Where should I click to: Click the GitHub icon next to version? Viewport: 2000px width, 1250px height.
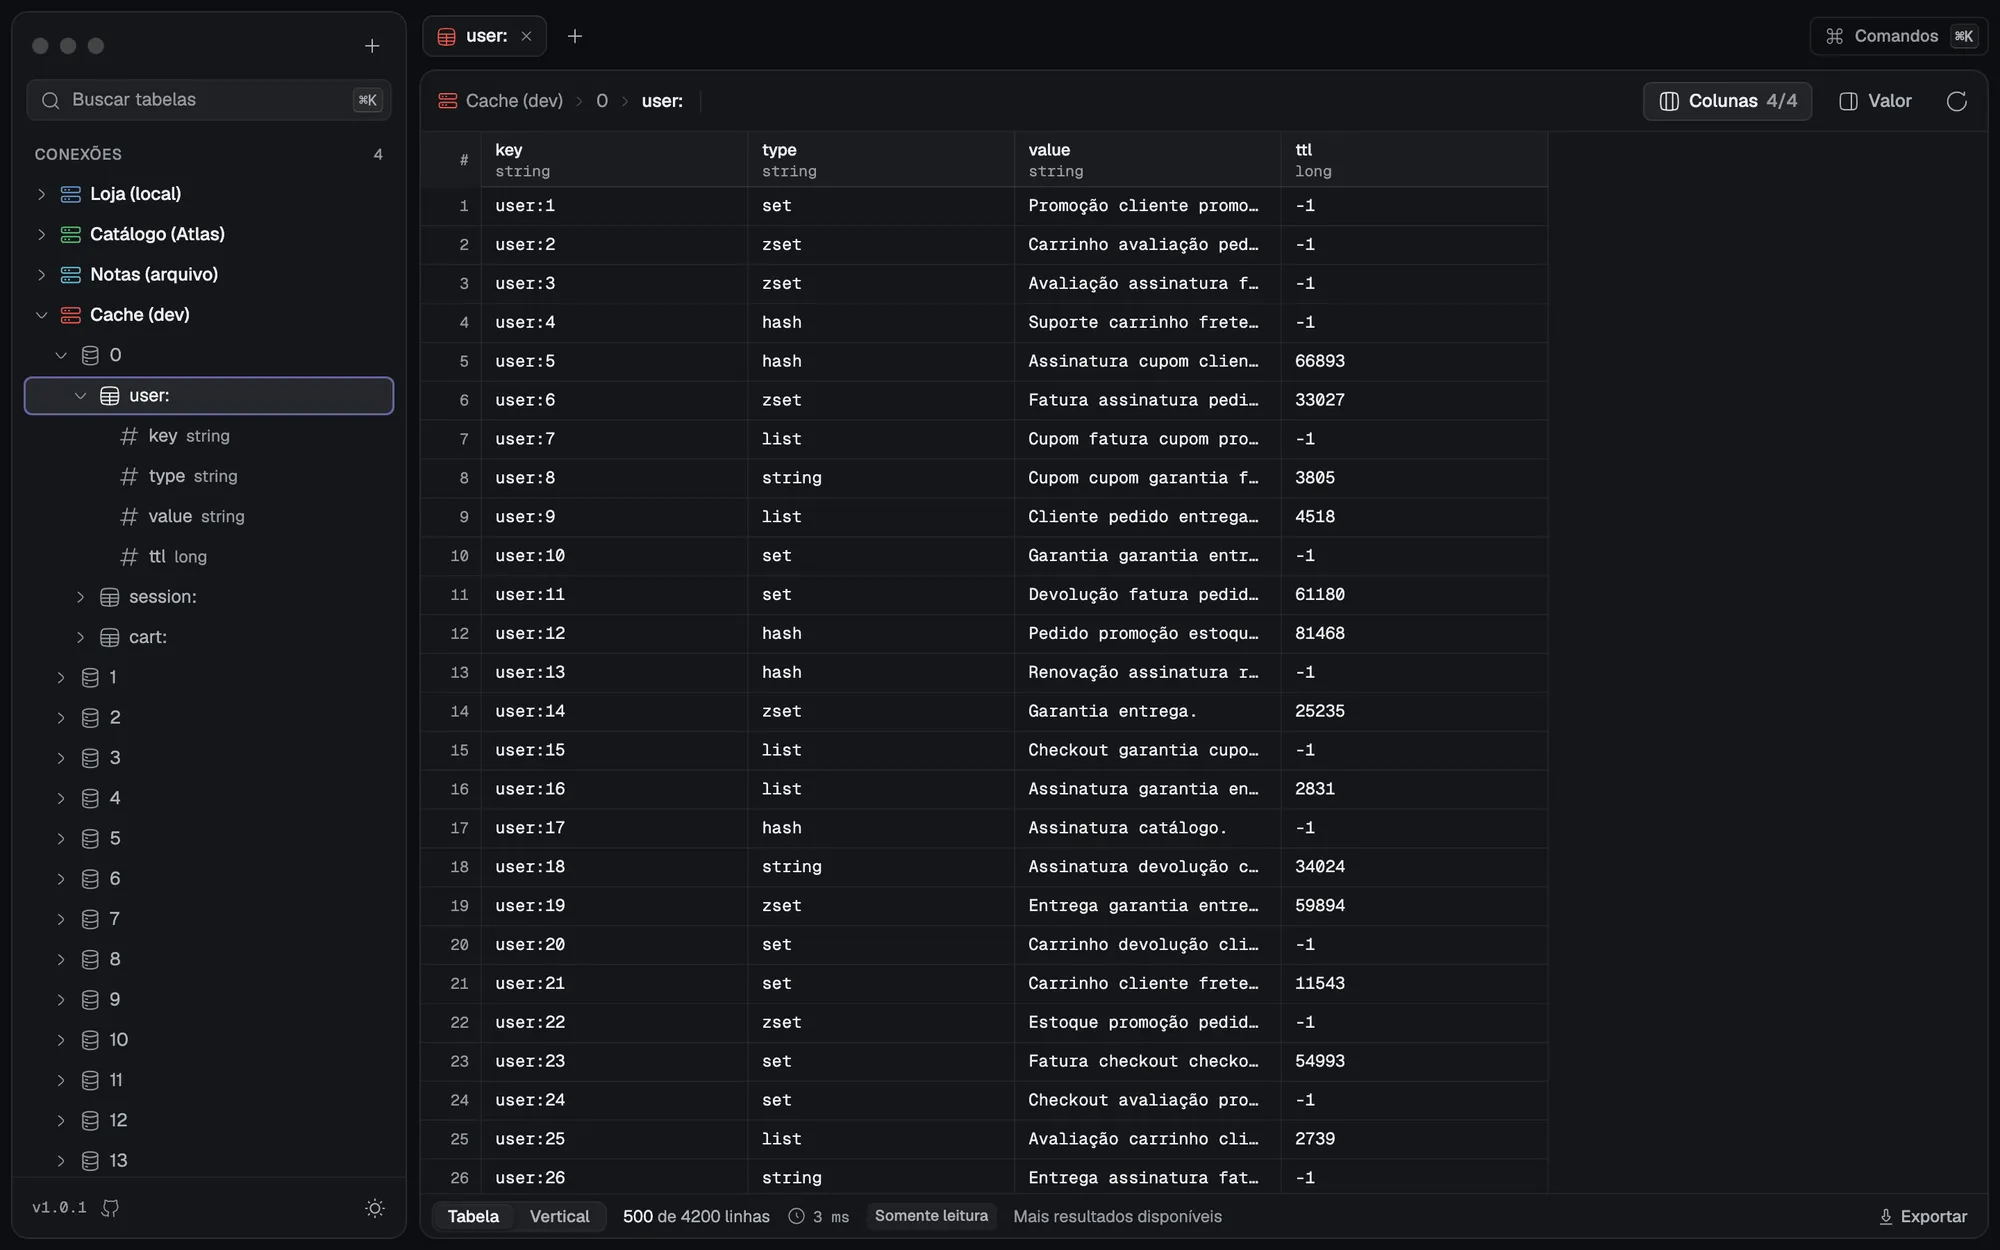(x=110, y=1208)
